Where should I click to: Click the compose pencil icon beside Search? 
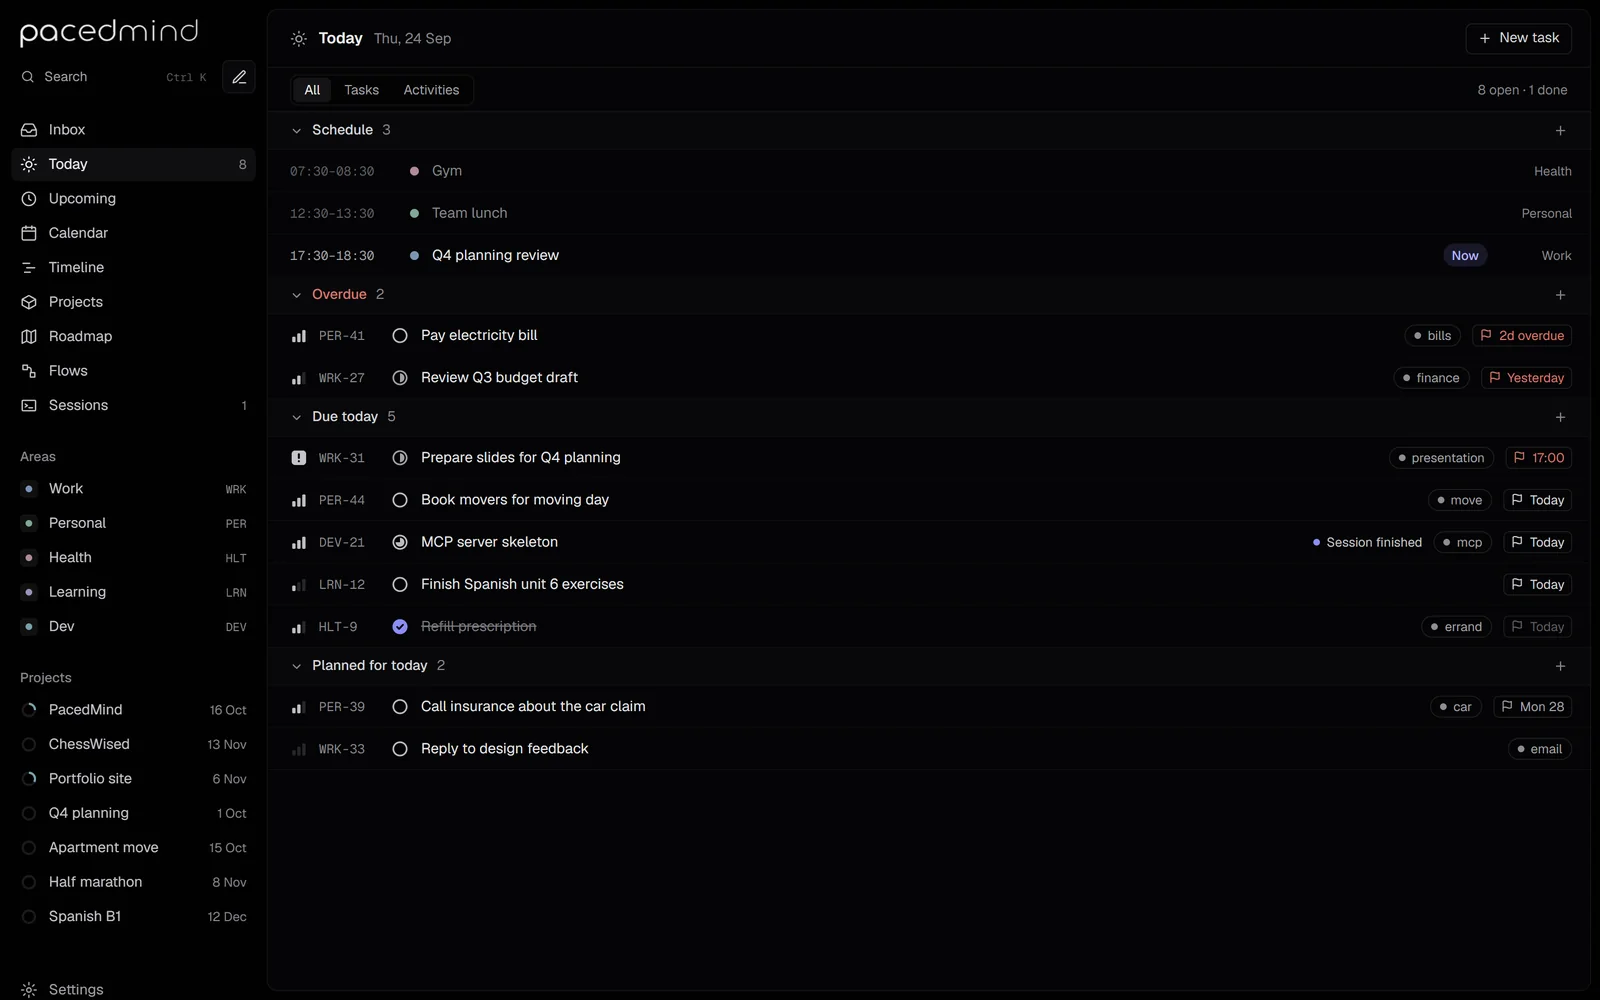239,77
